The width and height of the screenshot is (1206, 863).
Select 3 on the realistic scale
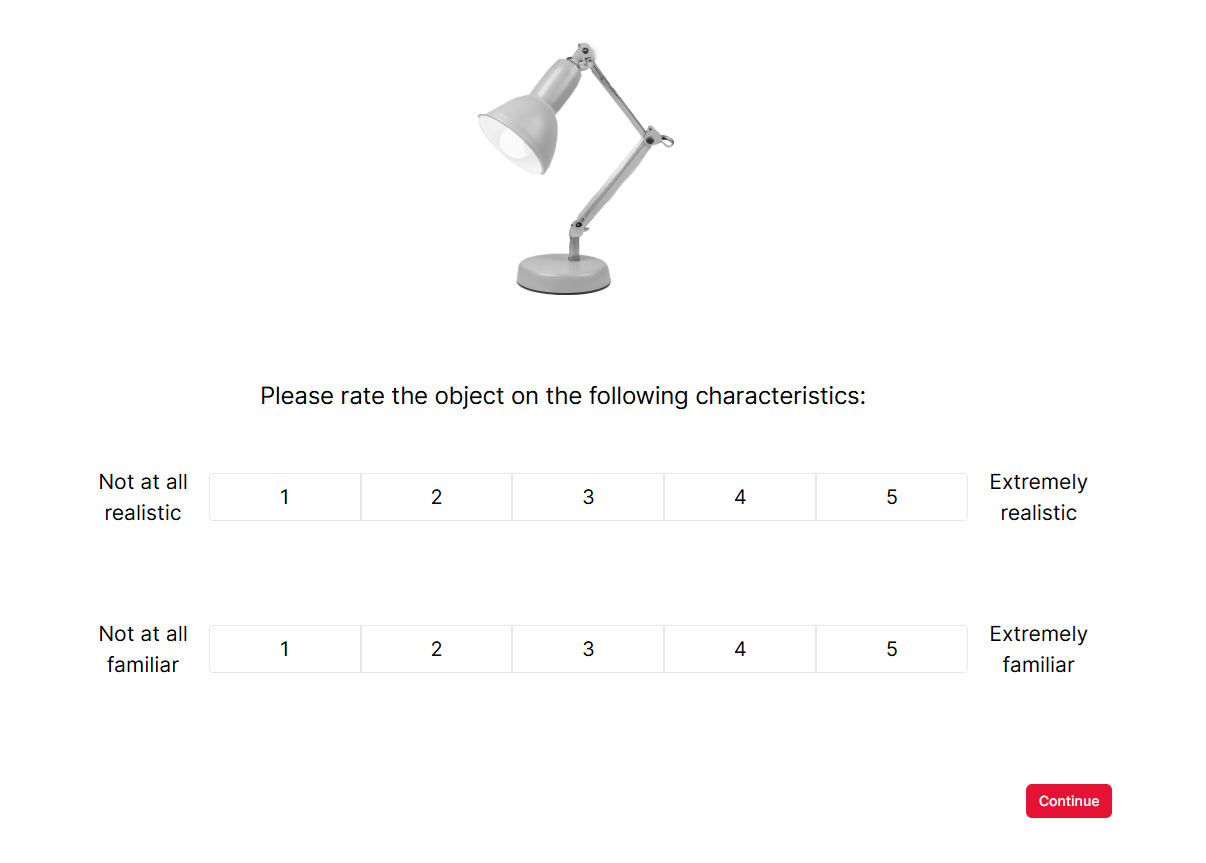coord(588,497)
